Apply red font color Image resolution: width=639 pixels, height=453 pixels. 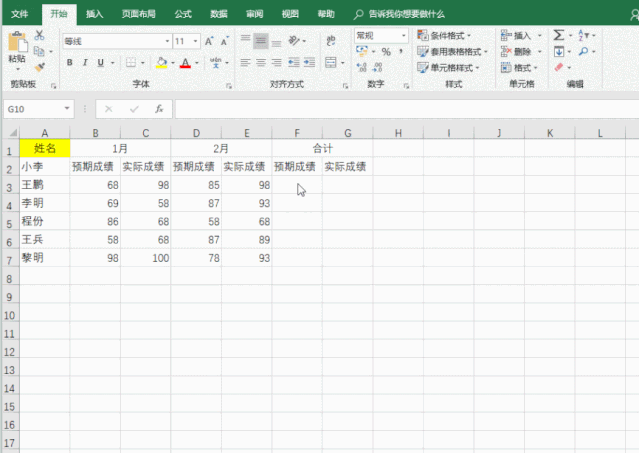point(185,62)
